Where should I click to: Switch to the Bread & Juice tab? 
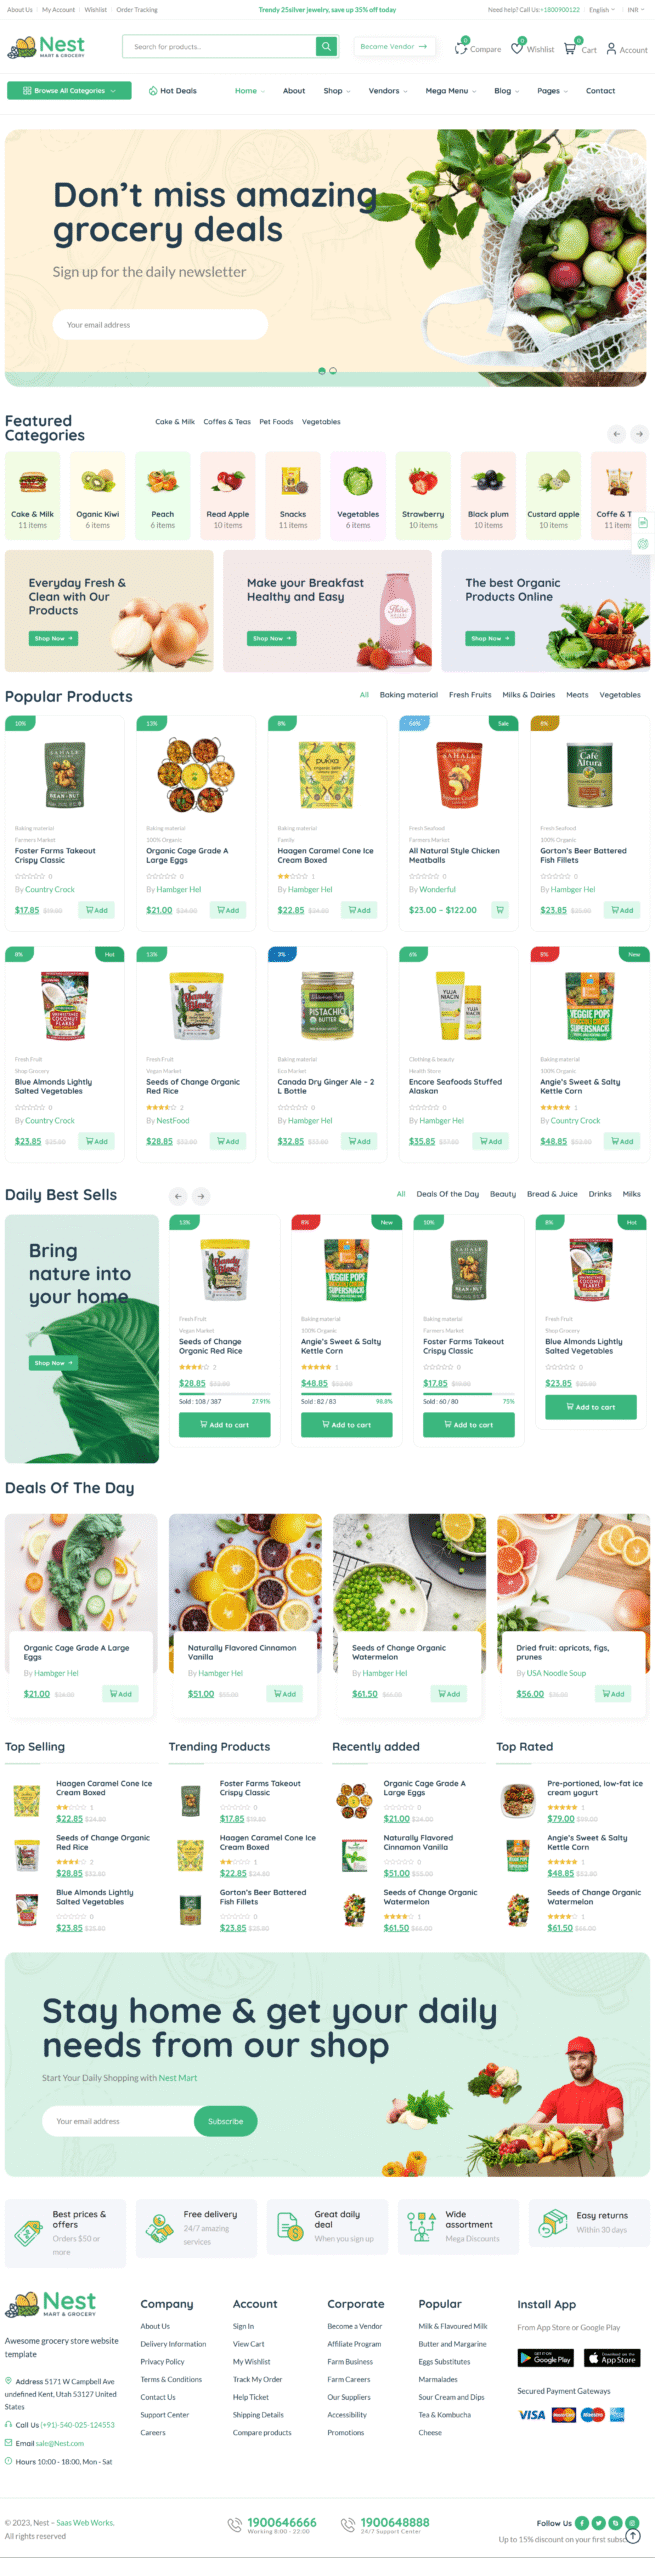click(x=552, y=1194)
